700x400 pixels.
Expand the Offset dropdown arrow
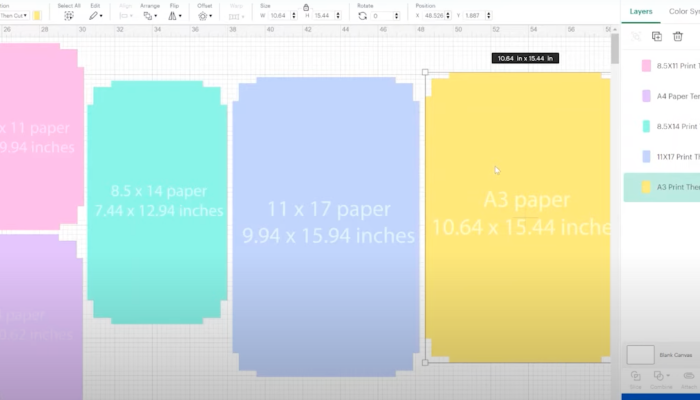tap(210, 16)
